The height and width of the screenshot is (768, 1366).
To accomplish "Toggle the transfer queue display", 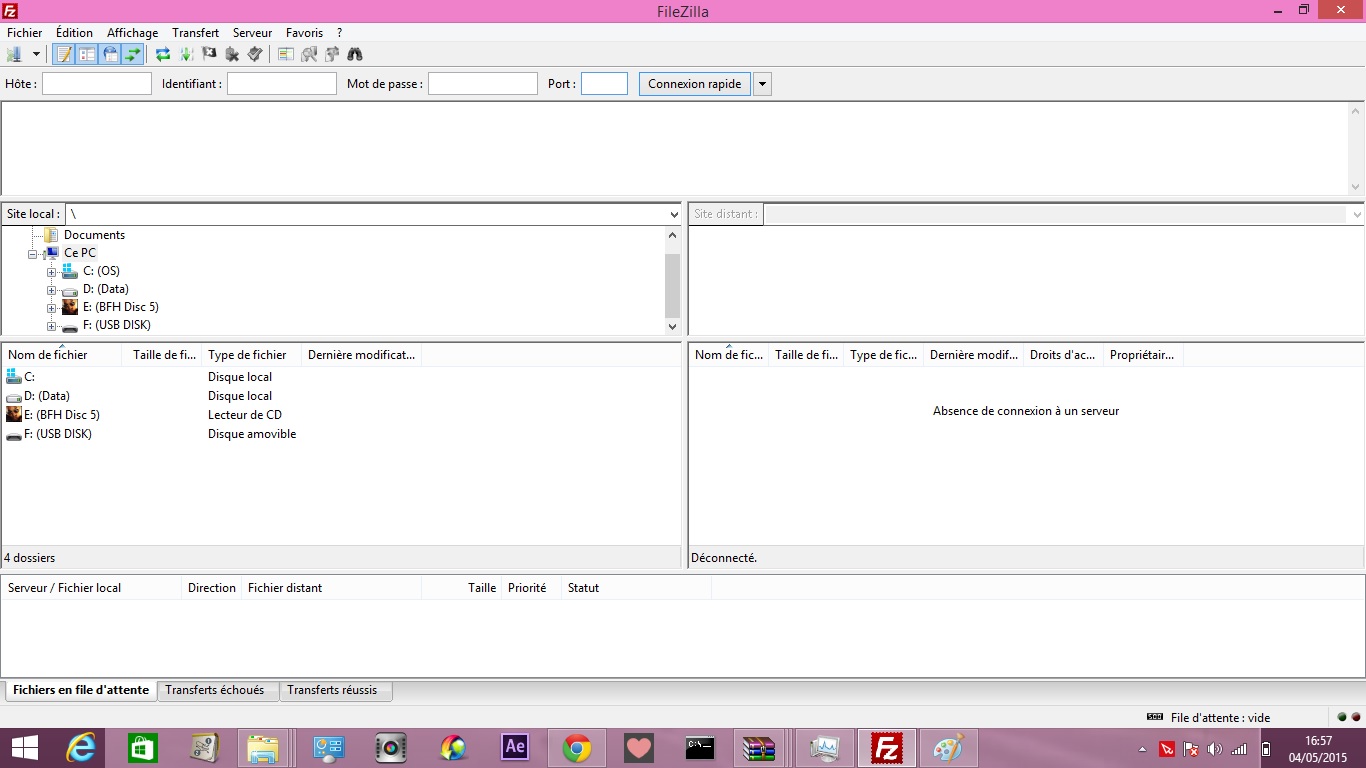I will (x=133, y=54).
